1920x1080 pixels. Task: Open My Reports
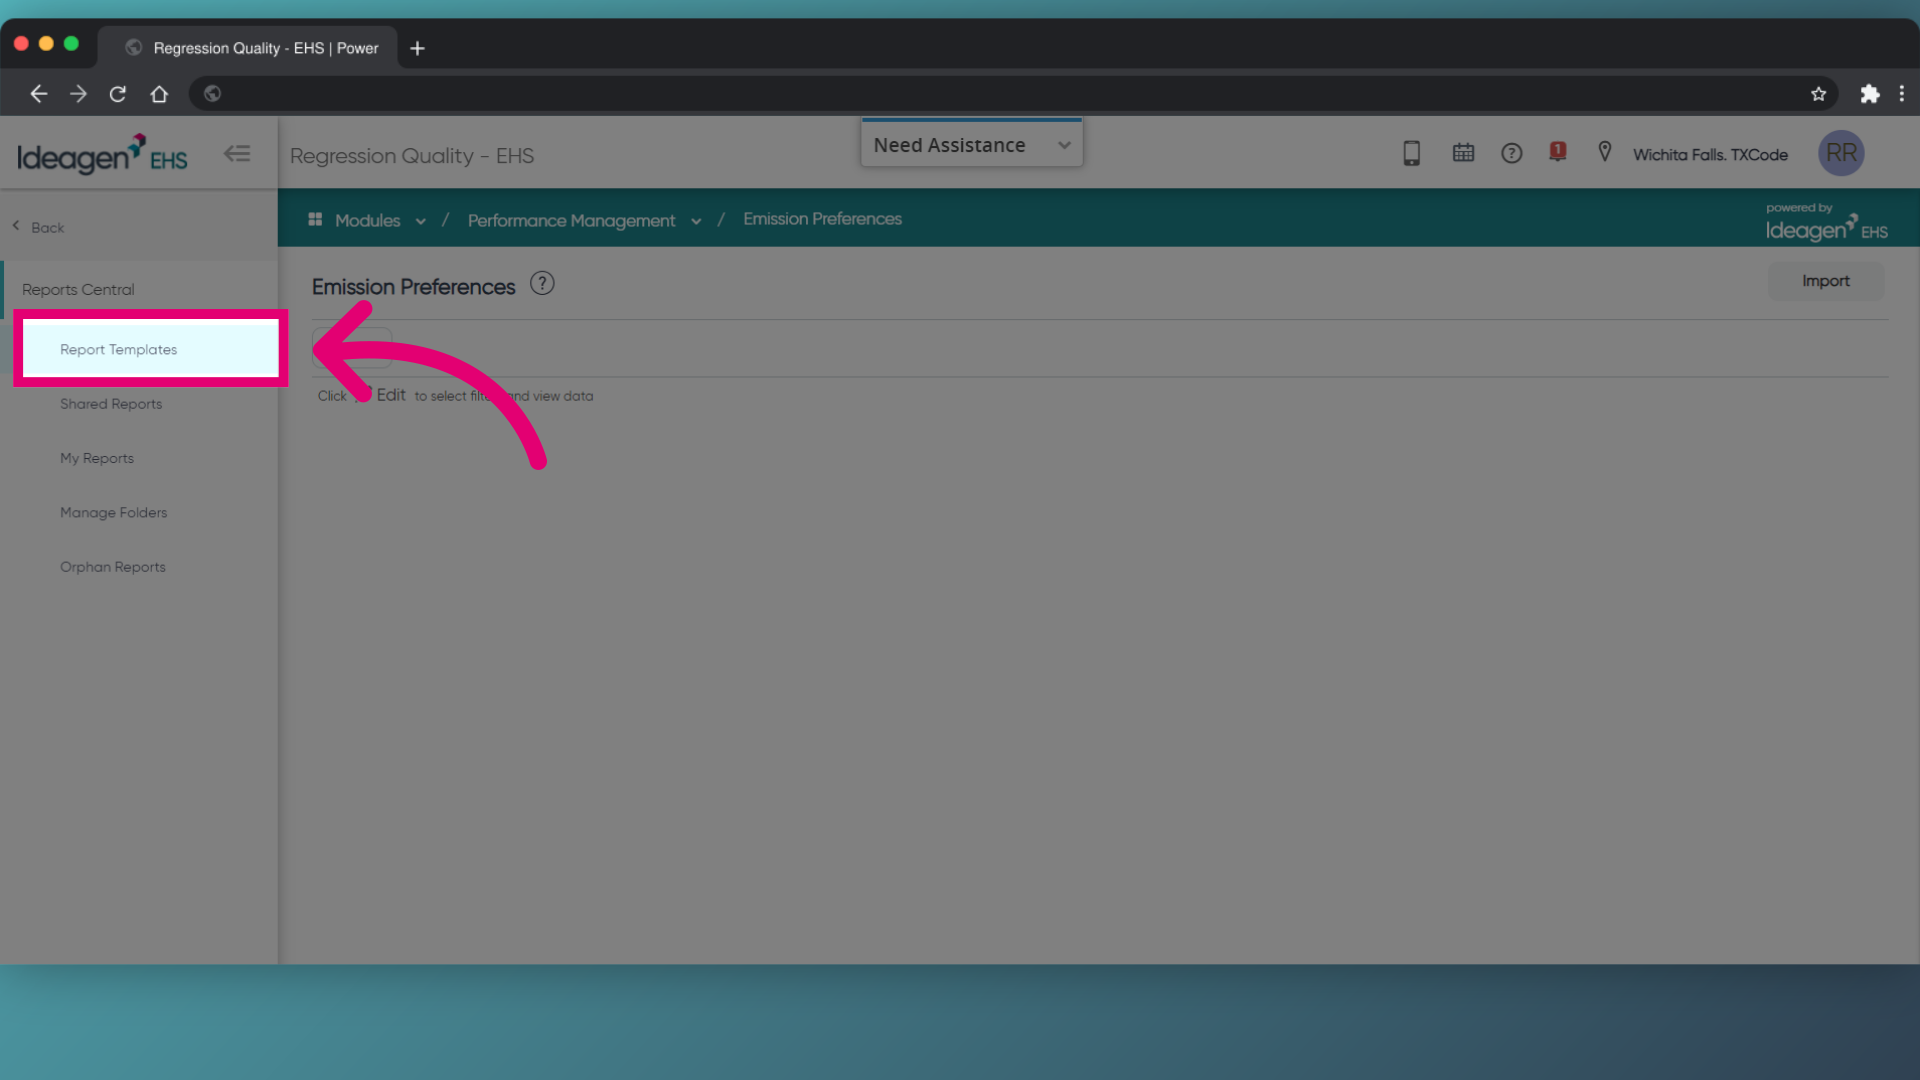pos(97,458)
